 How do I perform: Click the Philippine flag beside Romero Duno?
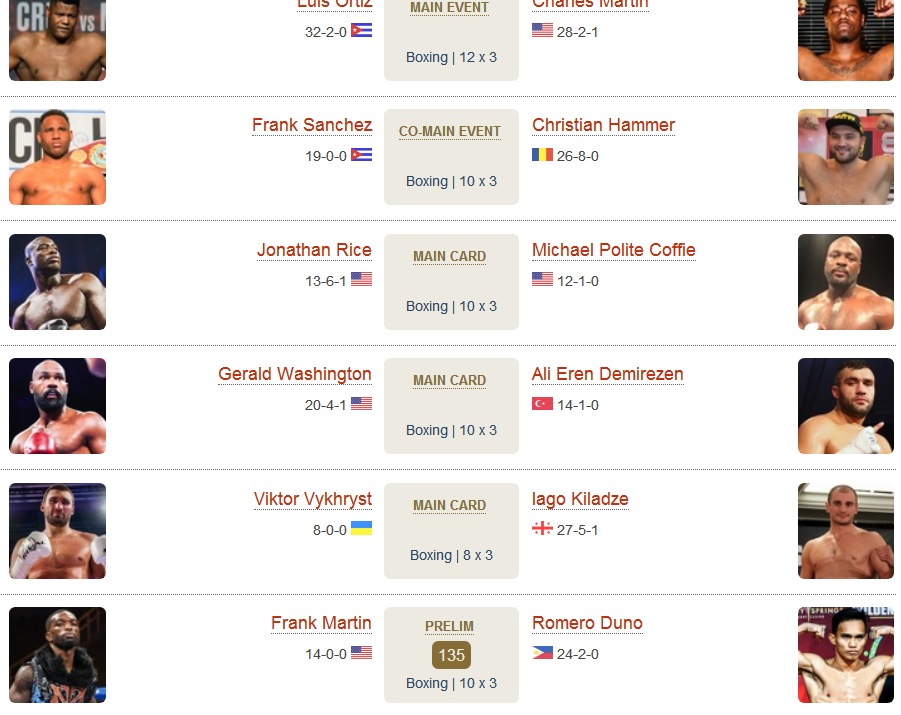tap(542, 653)
